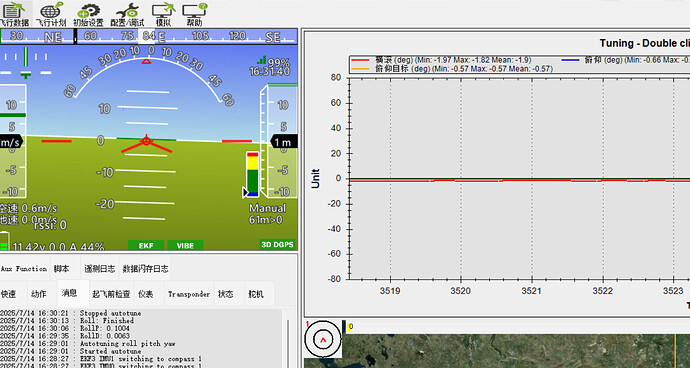Click the EKF status indicator on HUD

pyautogui.click(x=146, y=245)
